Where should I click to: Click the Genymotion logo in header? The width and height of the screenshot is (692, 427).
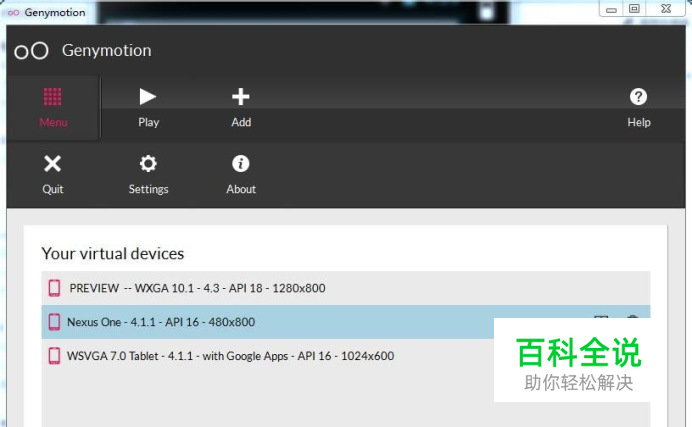tap(31, 51)
